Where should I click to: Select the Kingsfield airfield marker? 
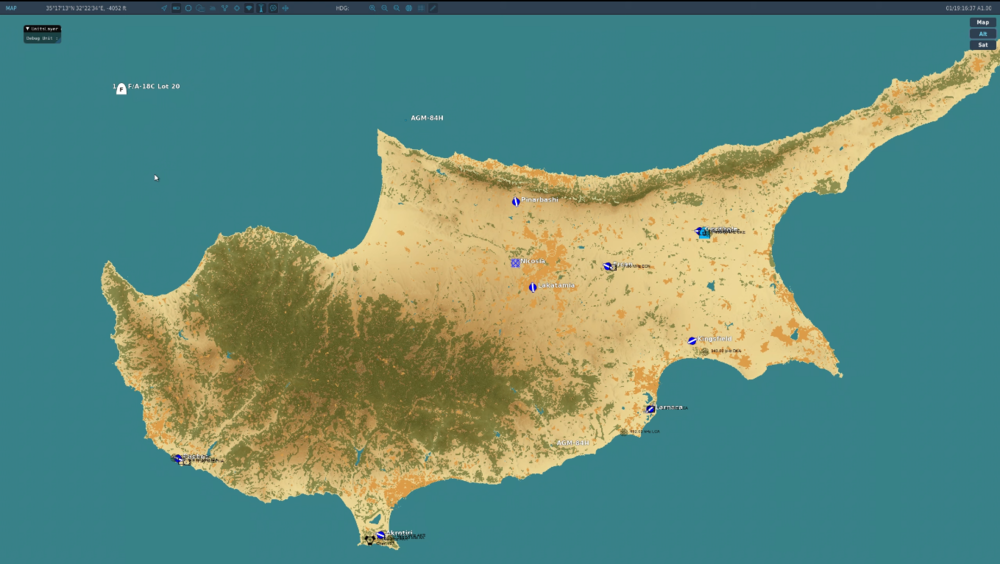[692, 341]
